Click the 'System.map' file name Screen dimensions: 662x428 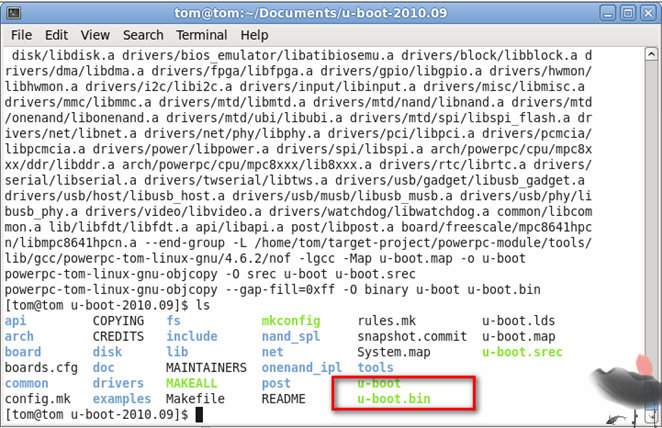tap(394, 352)
